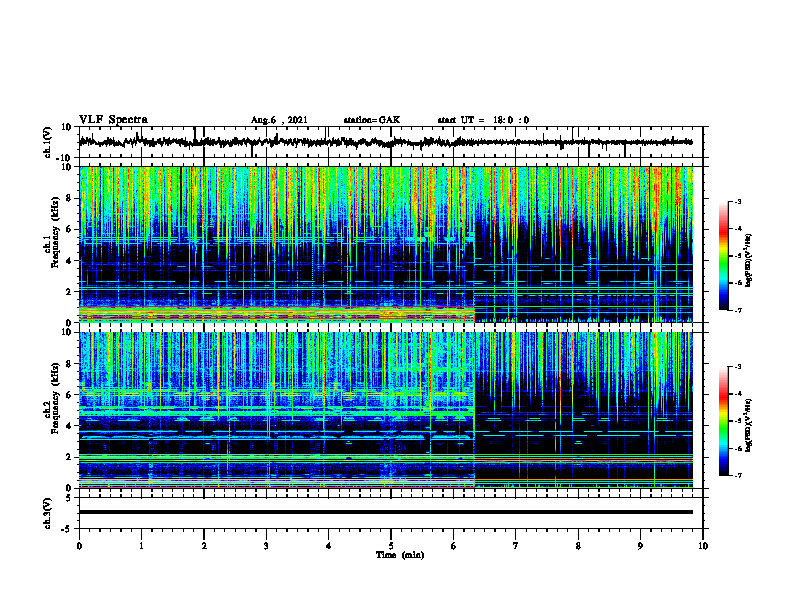
Task: Select the "start UT = 18: 0 : 0" label
Action: click(483, 120)
